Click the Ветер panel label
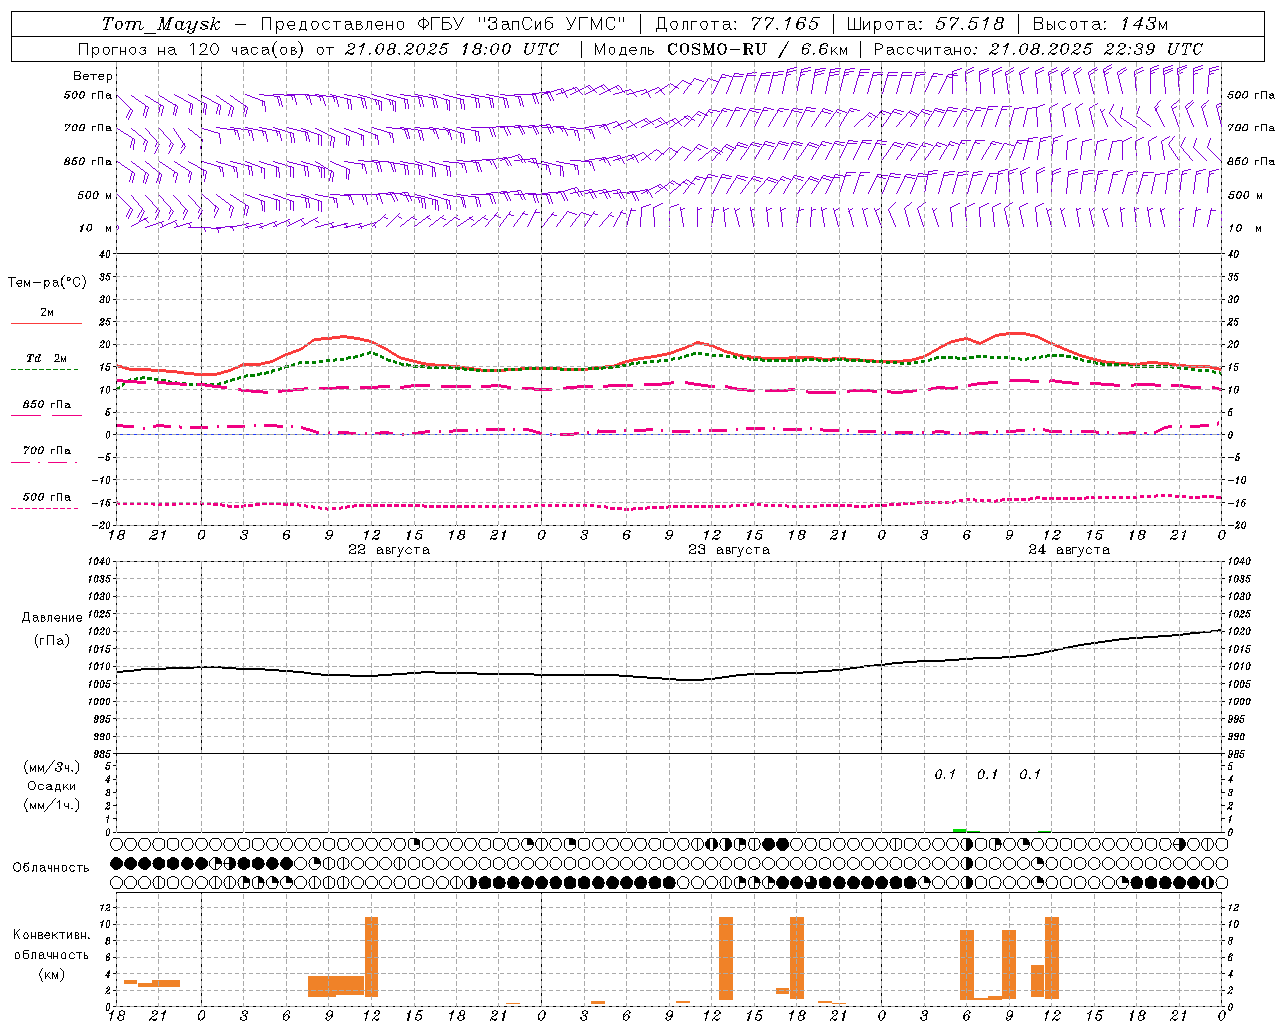Viewport: 1280px width, 1024px height. coord(93,76)
